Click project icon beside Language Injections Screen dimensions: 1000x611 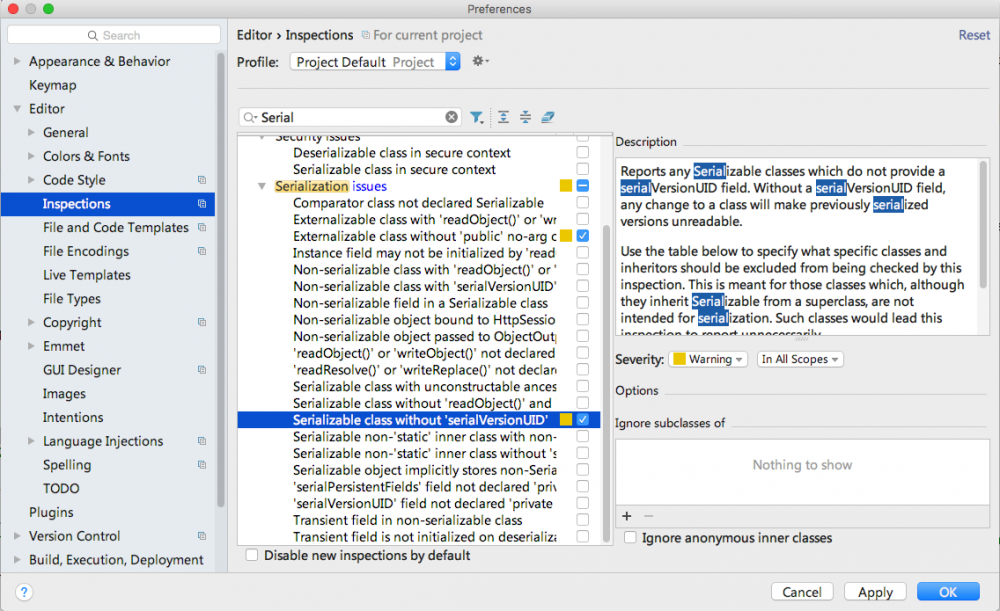click(x=202, y=441)
